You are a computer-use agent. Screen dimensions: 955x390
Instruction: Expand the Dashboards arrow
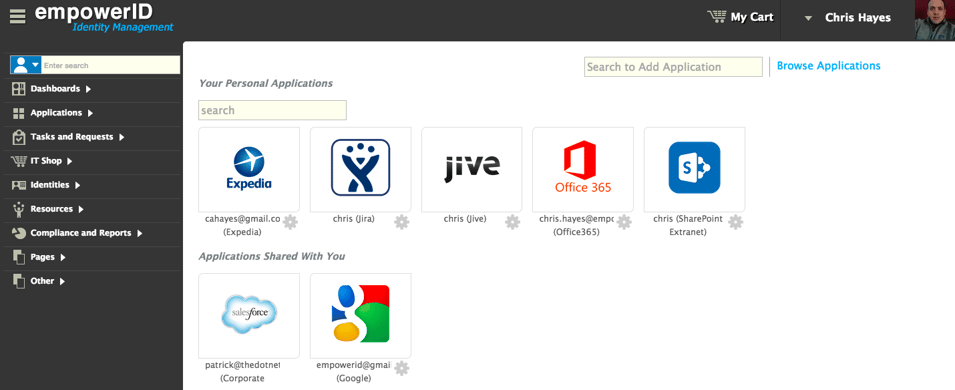coord(88,89)
